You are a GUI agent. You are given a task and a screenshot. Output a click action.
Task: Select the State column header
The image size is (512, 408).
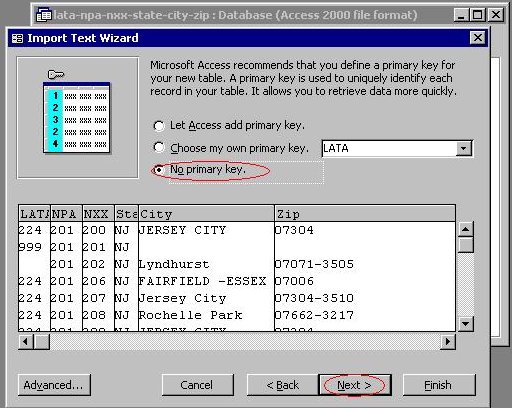click(126, 214)
